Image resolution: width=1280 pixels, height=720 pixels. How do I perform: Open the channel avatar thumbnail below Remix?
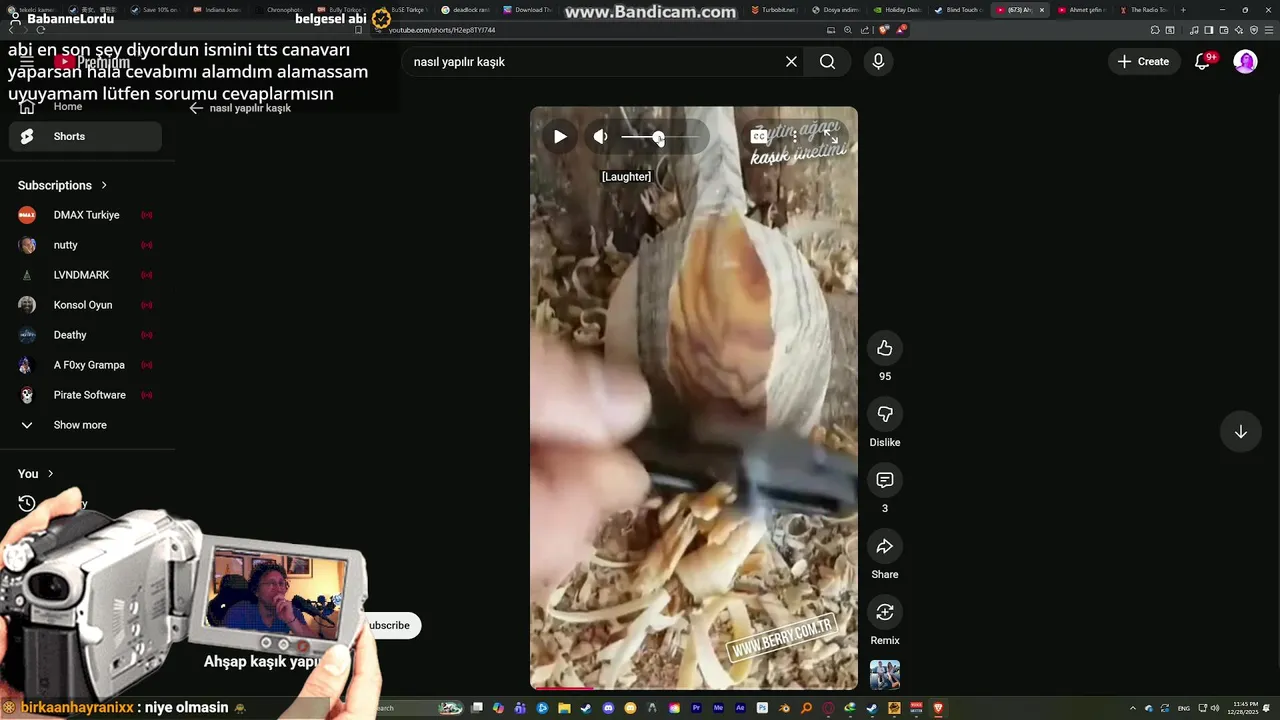tap(885, 675)
